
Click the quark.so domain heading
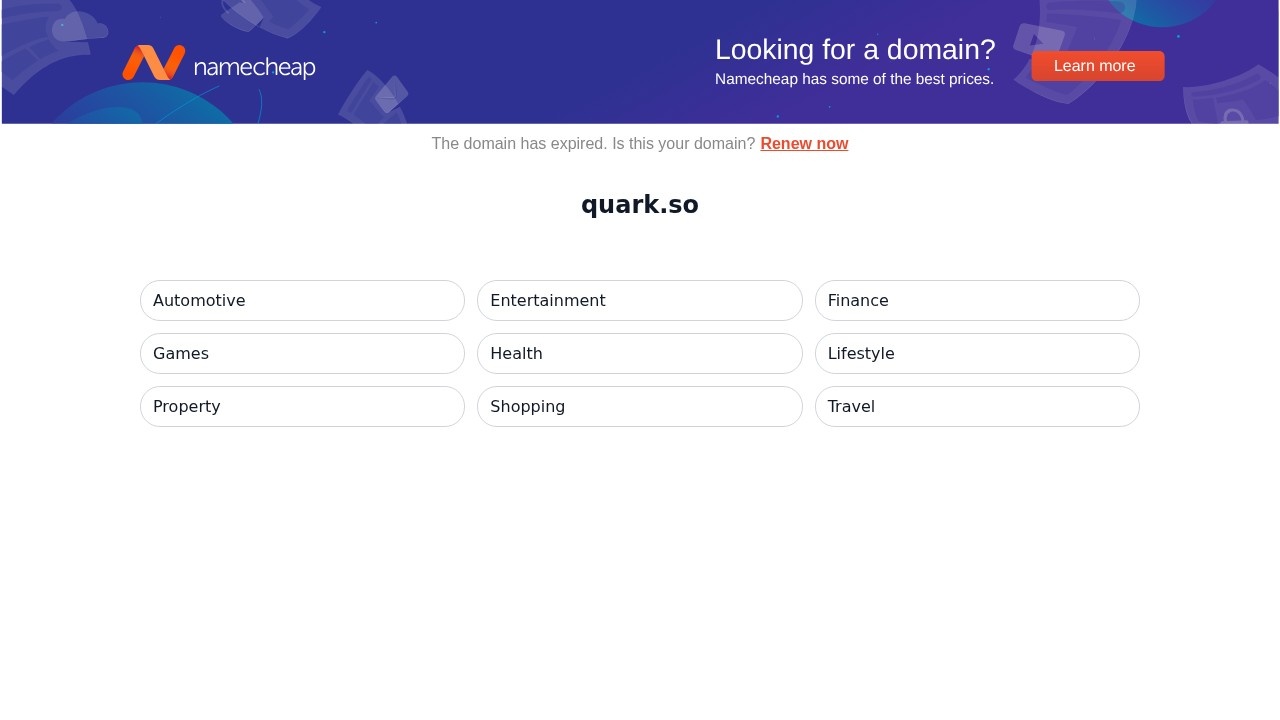[640, 205]
